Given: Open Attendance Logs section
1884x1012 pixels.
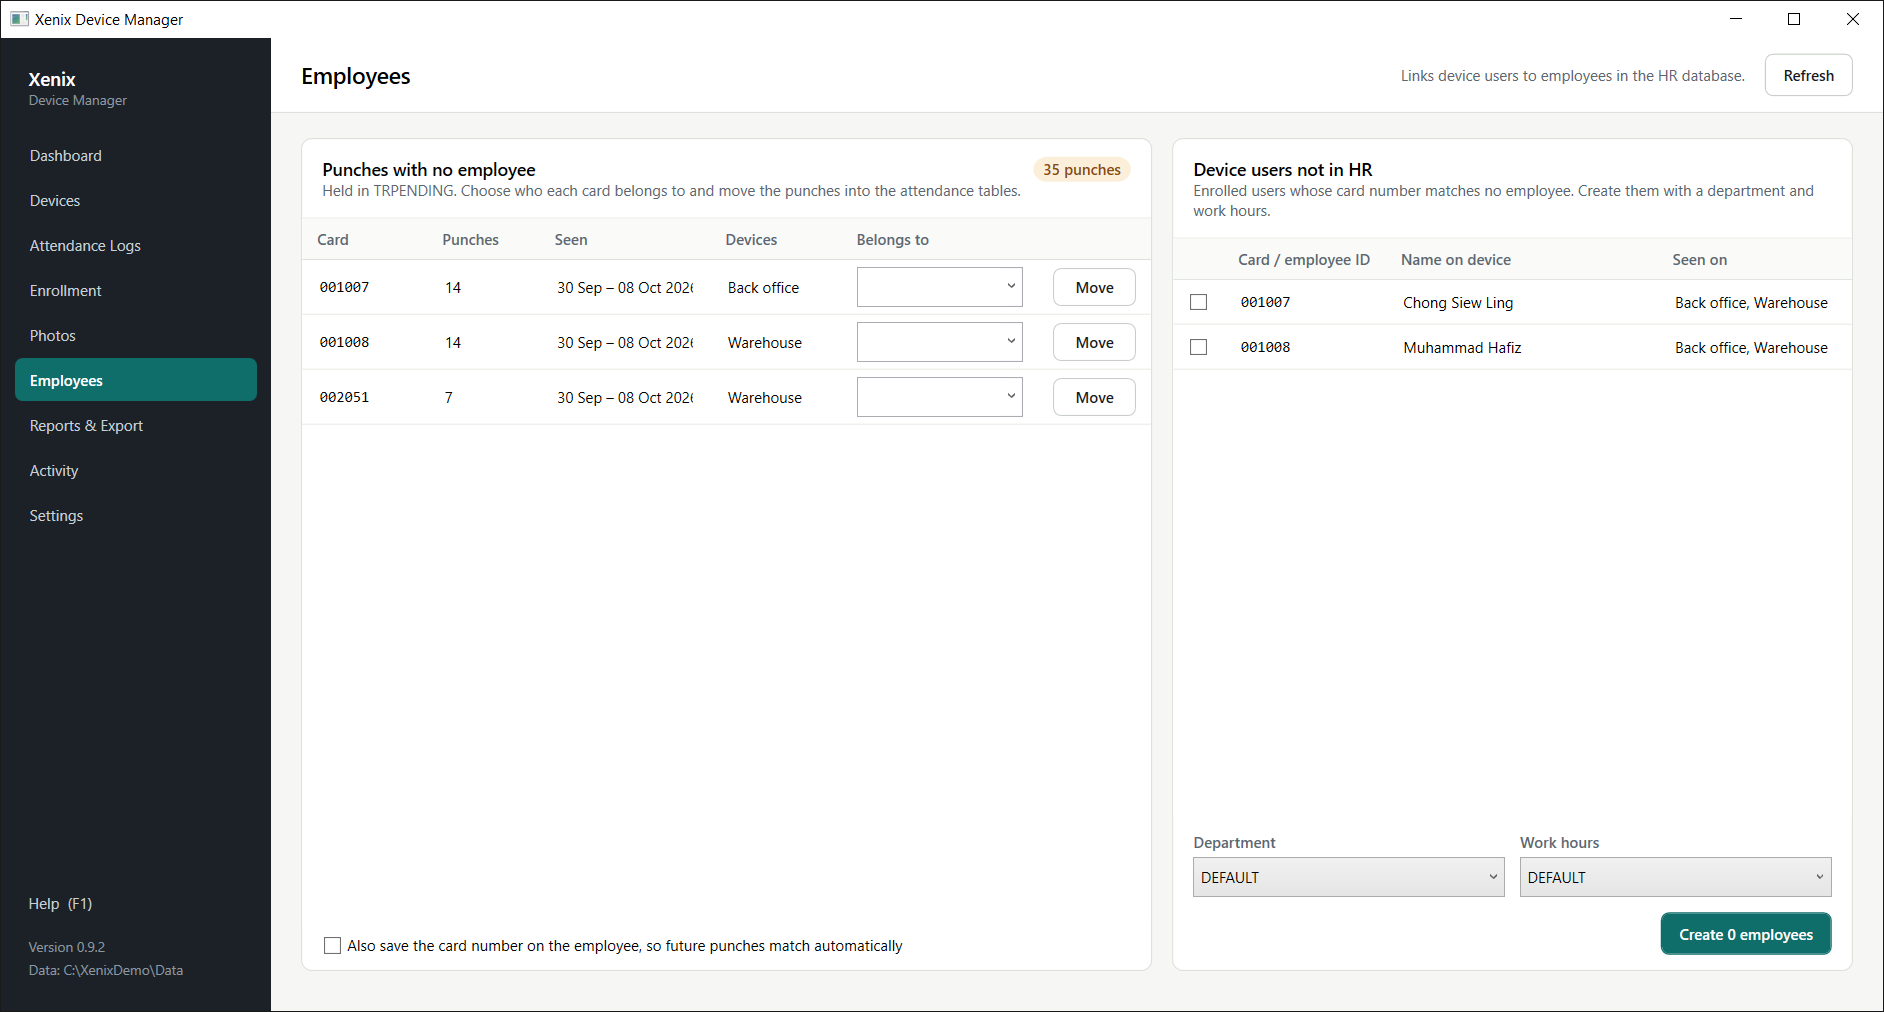Looking at the screenshot, I should (x=136, y=246).
